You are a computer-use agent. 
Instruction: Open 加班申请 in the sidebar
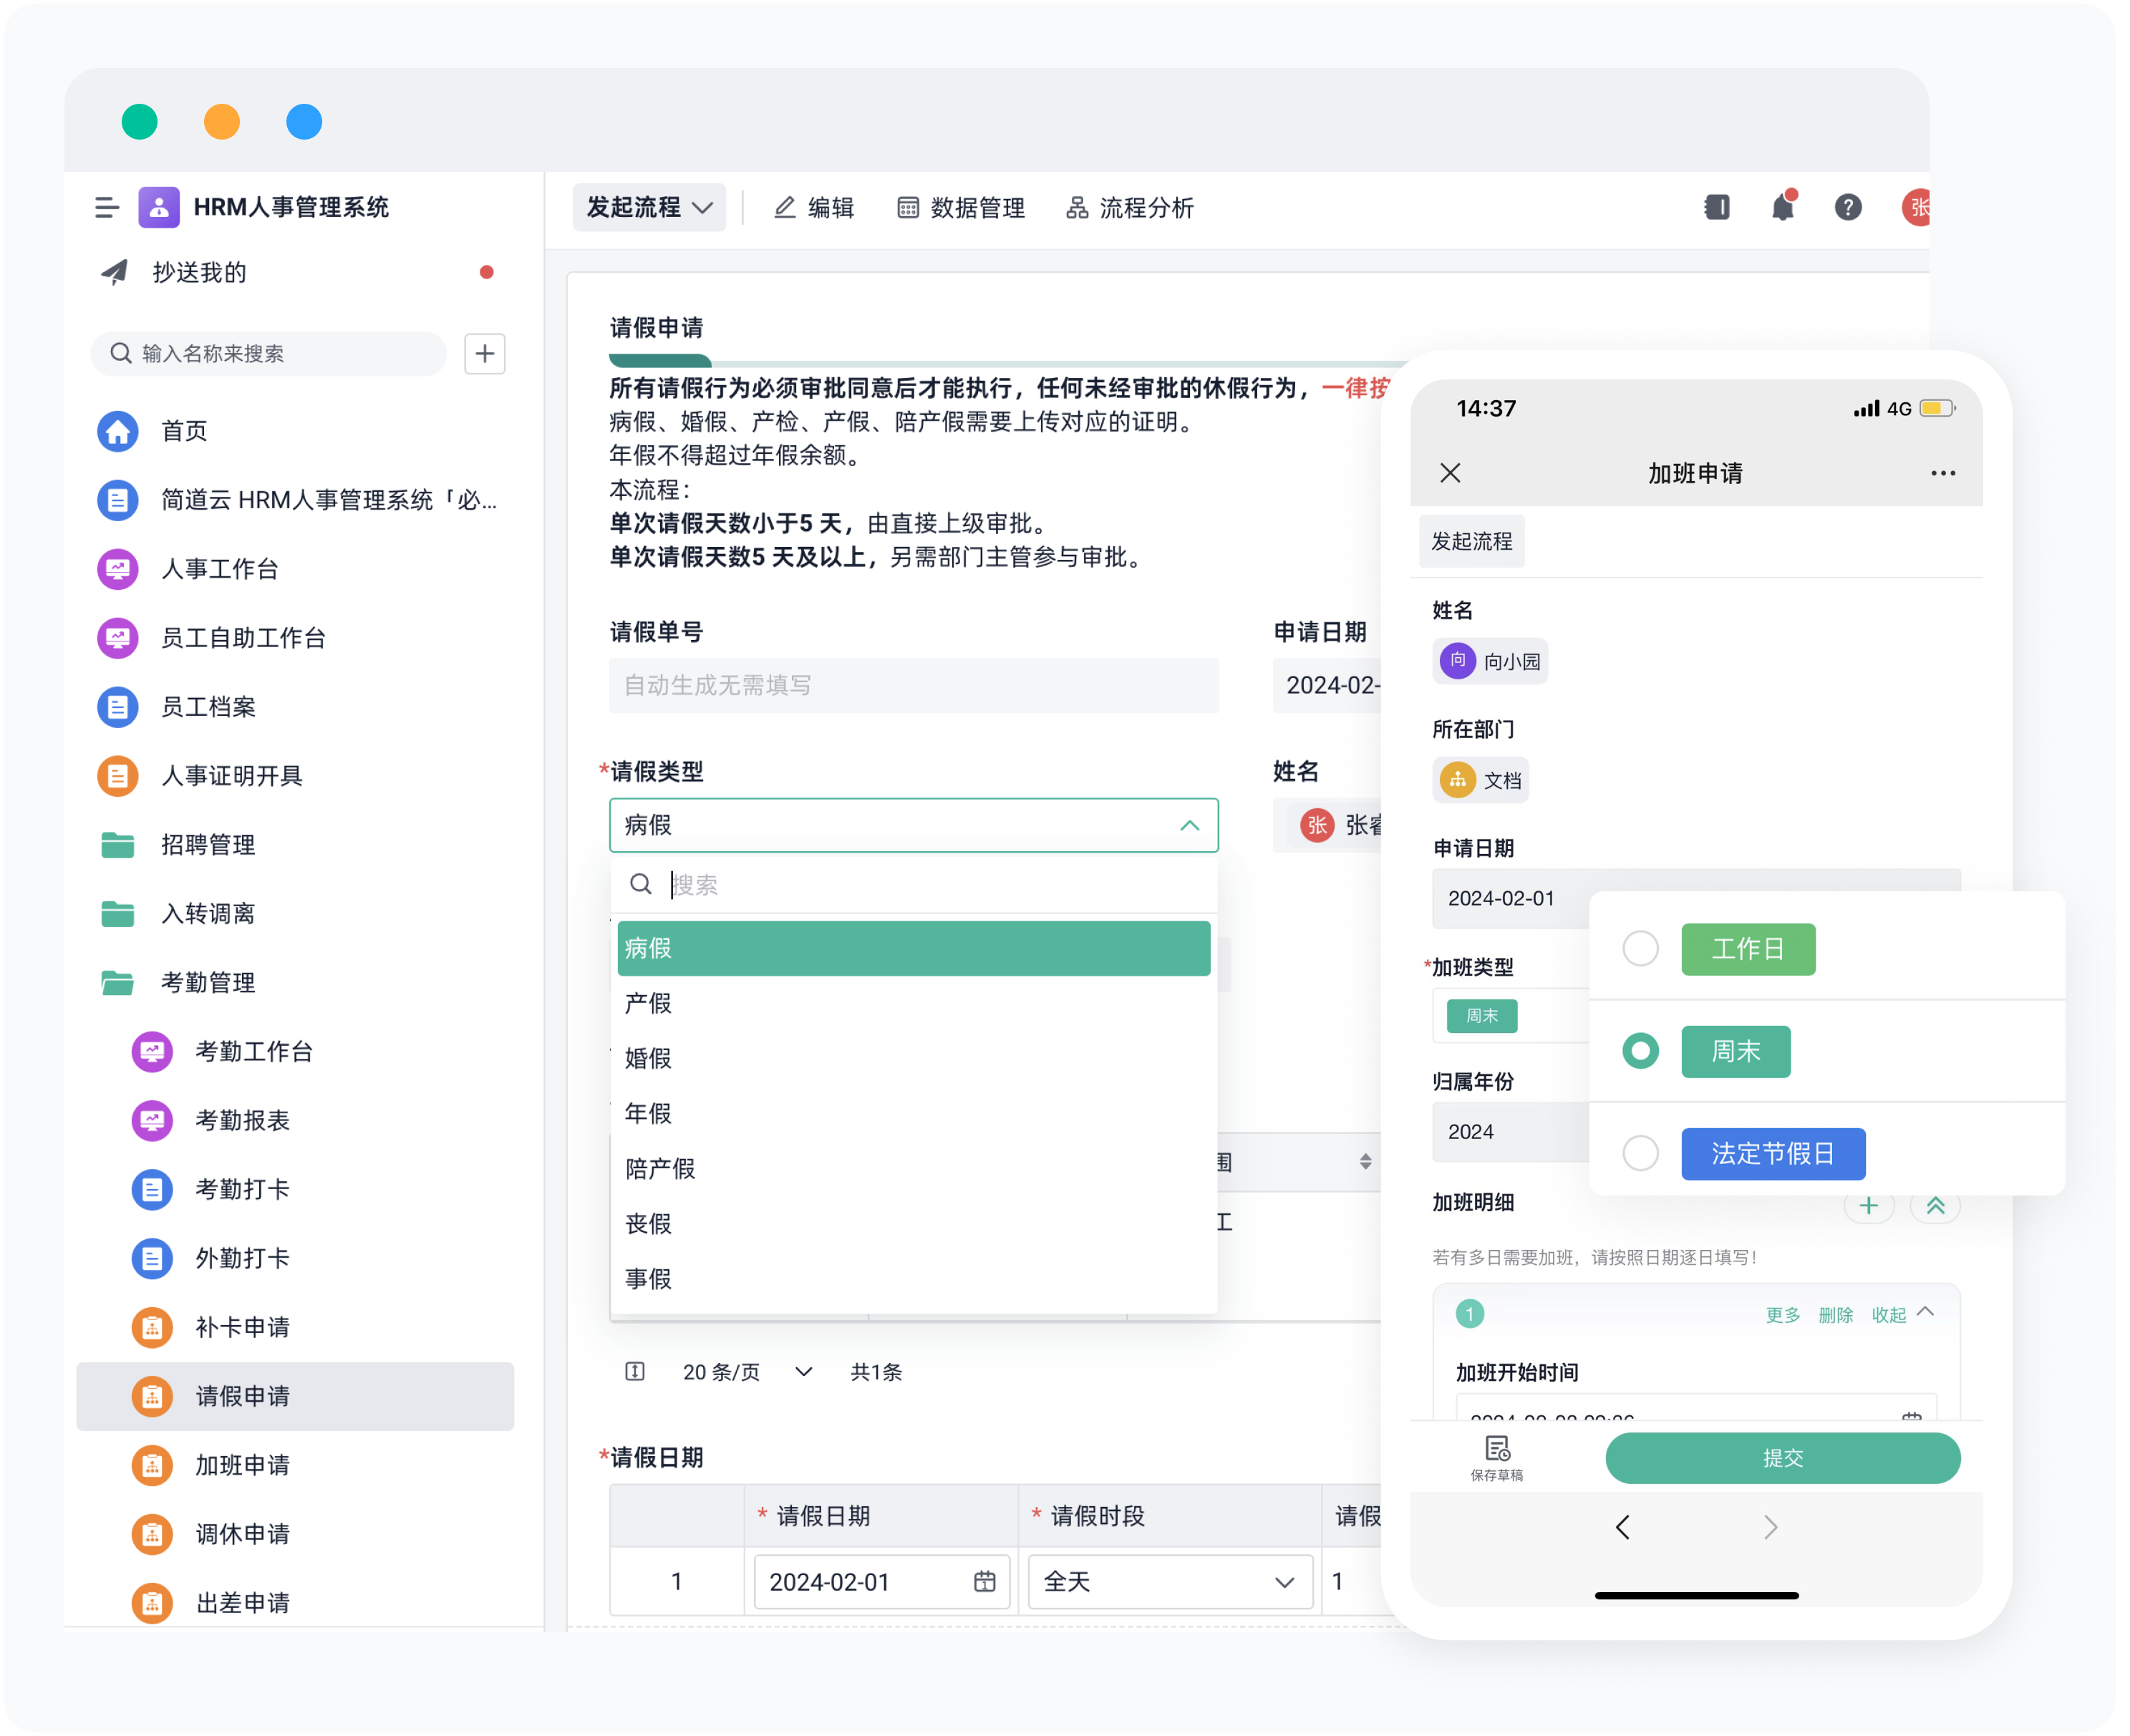click(241, 1465)
